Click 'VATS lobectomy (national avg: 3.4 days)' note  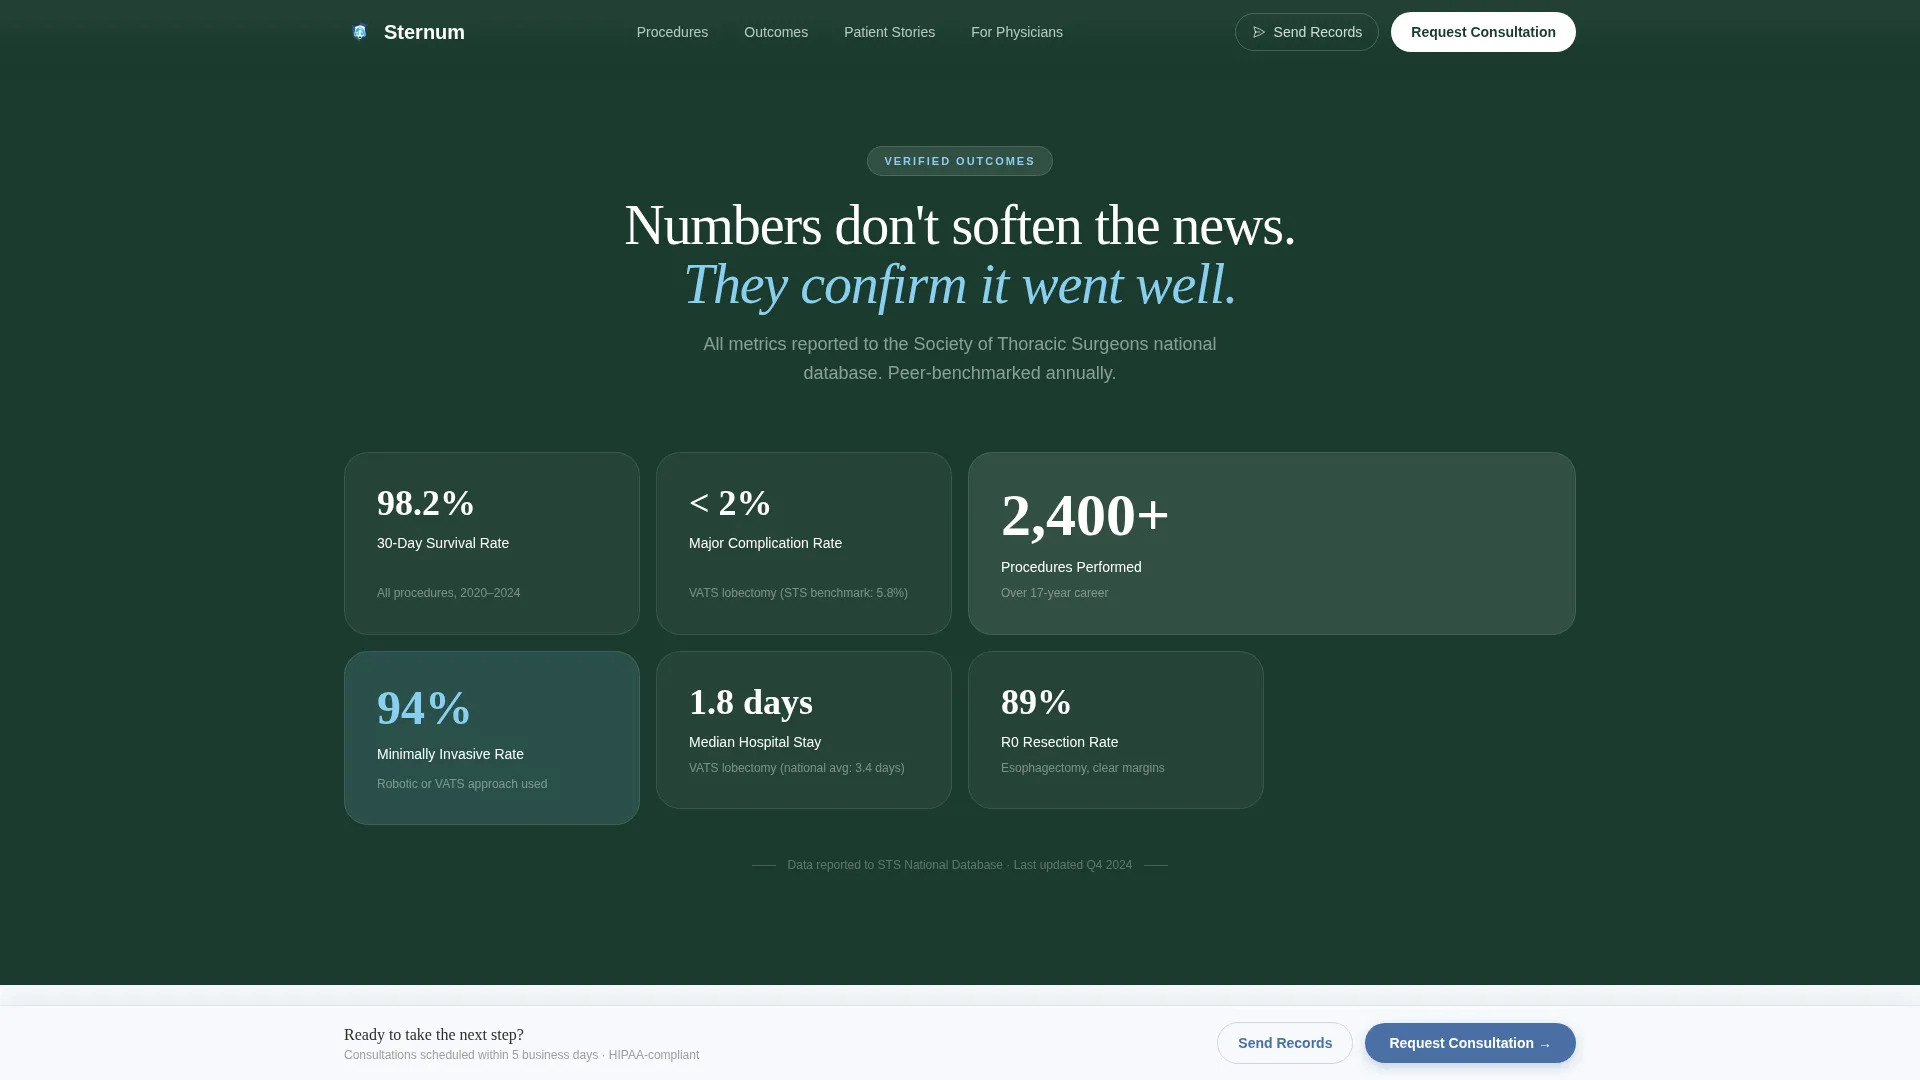pyautogui.click(x=796, y=768)
